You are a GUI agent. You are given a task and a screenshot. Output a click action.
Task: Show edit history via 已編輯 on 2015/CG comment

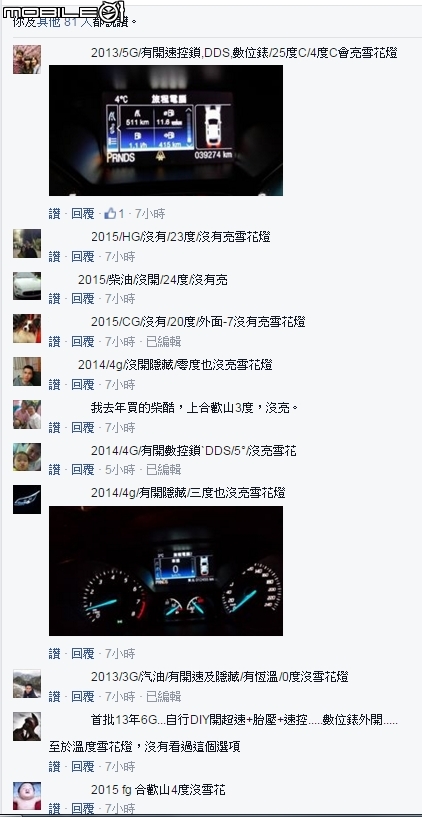pyautogui.click(x=164, y=341)
